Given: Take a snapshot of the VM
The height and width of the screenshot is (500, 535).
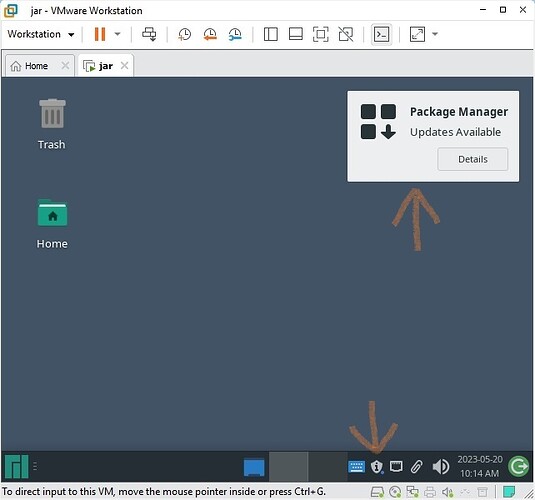Looking at the screenshot, I should 185,34.
